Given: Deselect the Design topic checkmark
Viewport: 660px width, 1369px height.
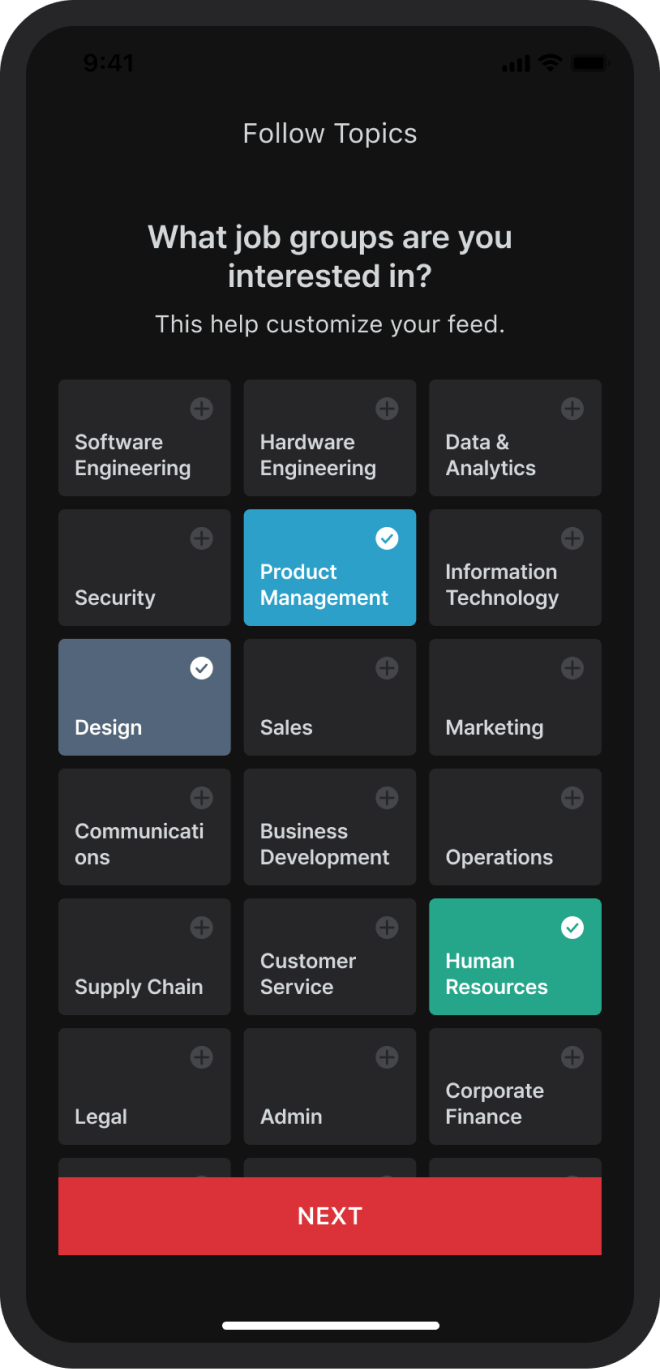Looking at the screenshot, I should click(201, 669).
